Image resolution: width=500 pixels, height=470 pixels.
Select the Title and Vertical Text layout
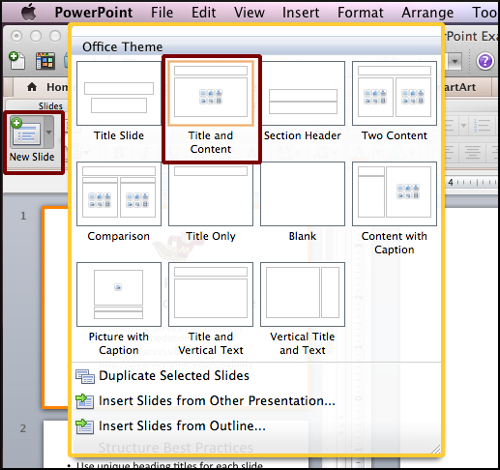(211, 294)
